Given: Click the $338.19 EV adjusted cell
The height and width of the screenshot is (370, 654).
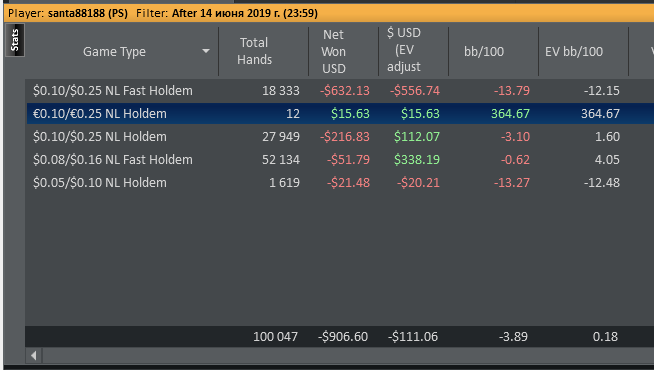Looking at the screenshot, I should point(417,159).
